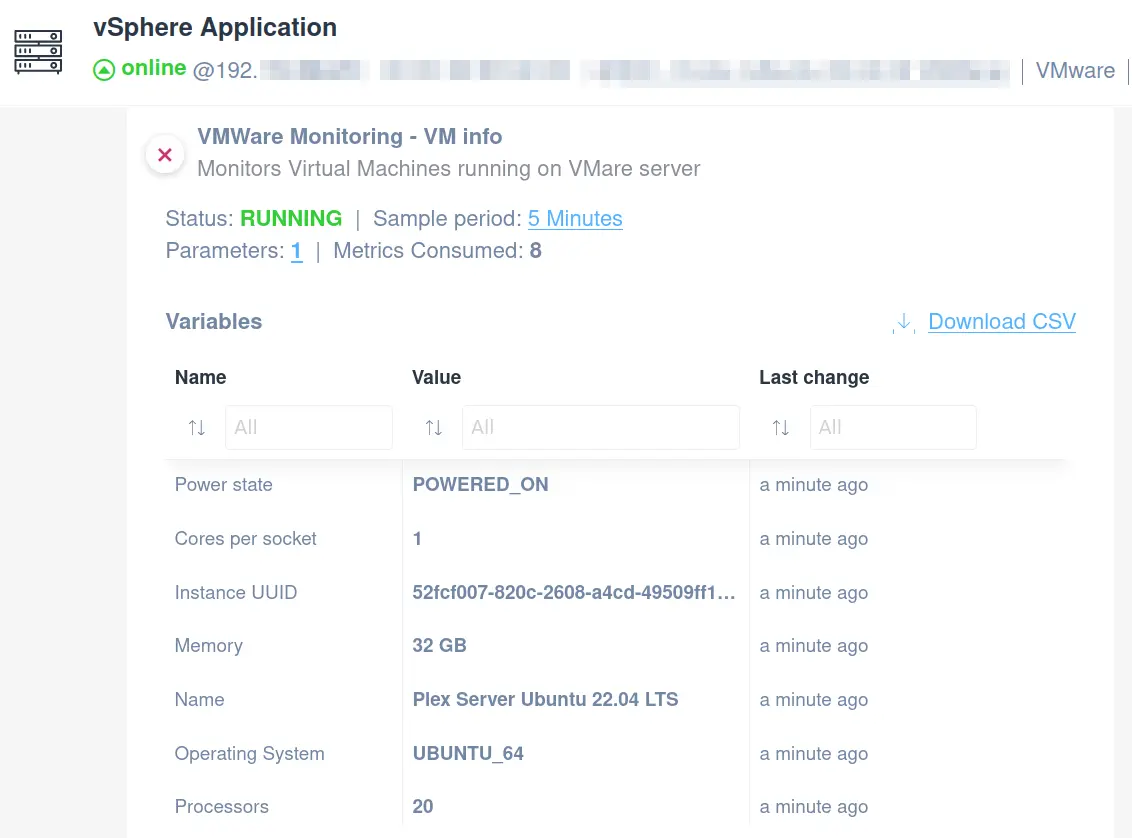Screen dimensions: 1132x838
Task: Sort the Value column using its sort icon
Action: click(433, 427)
